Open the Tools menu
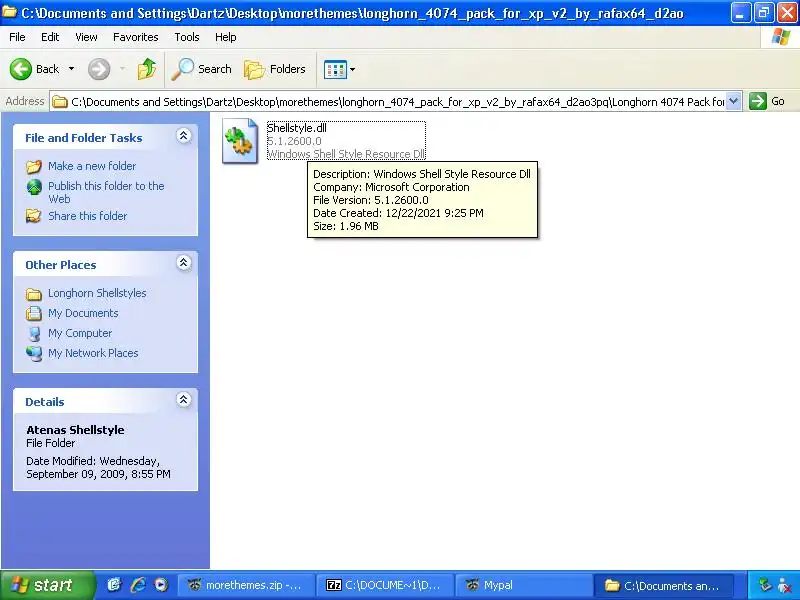This screenshot has height=600, width=800. [187, 37]
